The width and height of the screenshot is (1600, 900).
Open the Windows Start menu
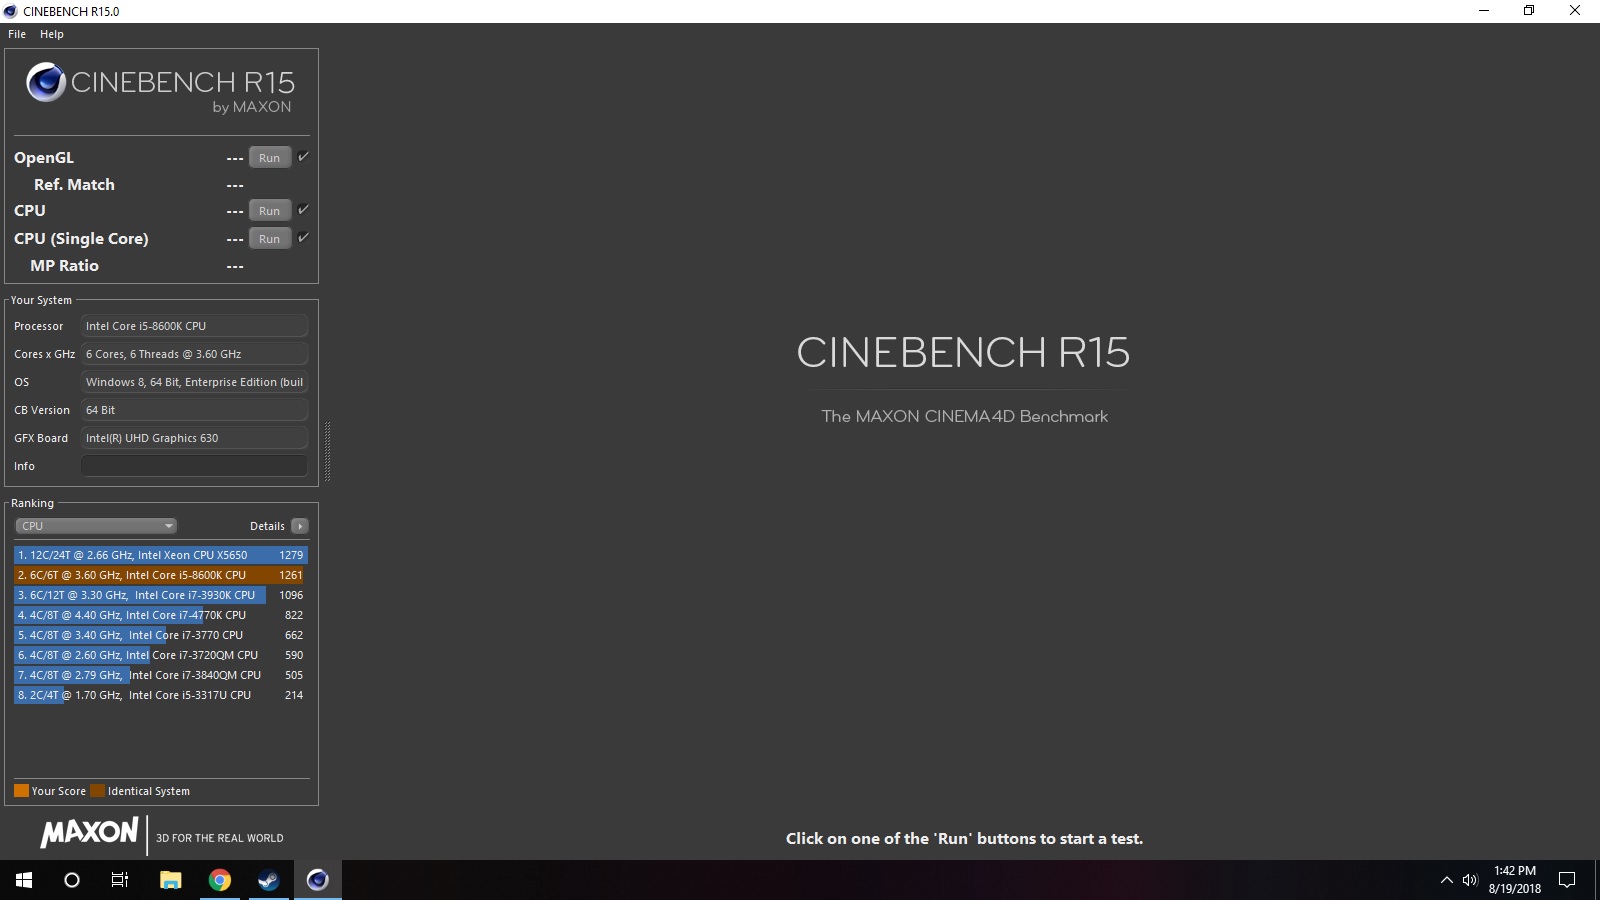point(24,880)
